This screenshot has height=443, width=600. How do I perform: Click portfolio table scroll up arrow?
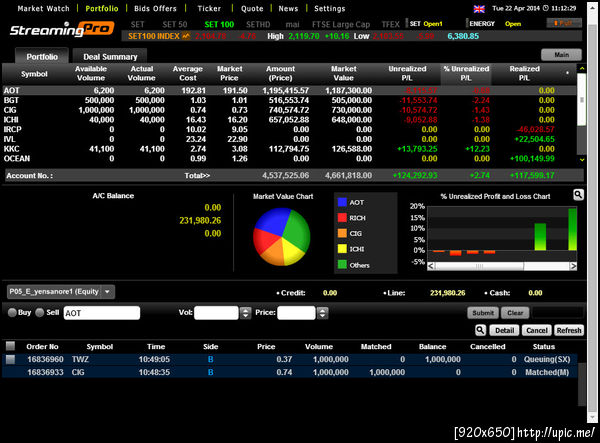(x=582, y=68)
